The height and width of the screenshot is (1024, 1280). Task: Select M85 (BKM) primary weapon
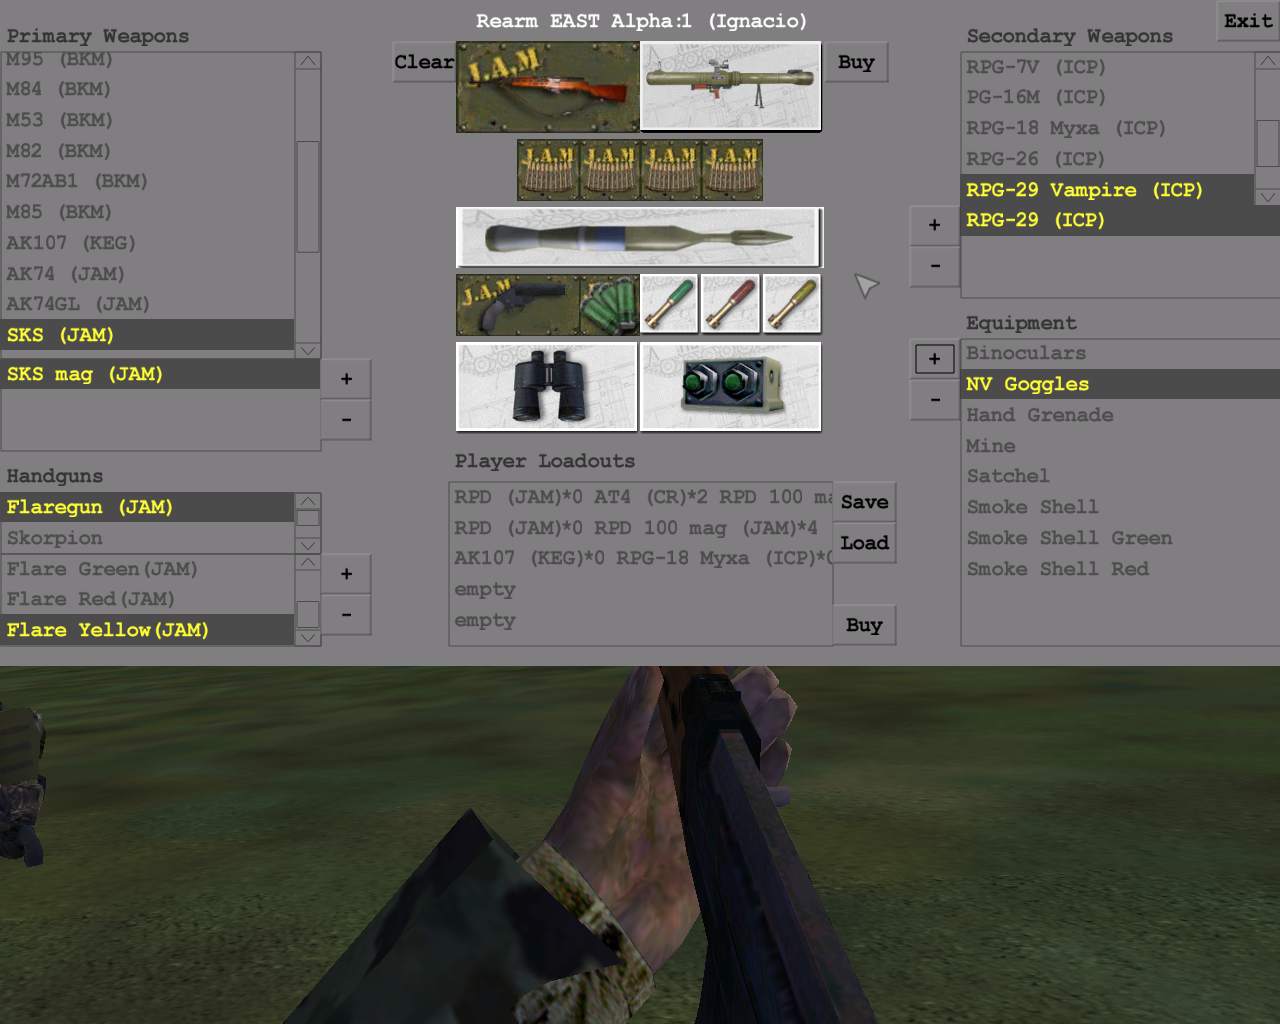[x=148, y=212]
